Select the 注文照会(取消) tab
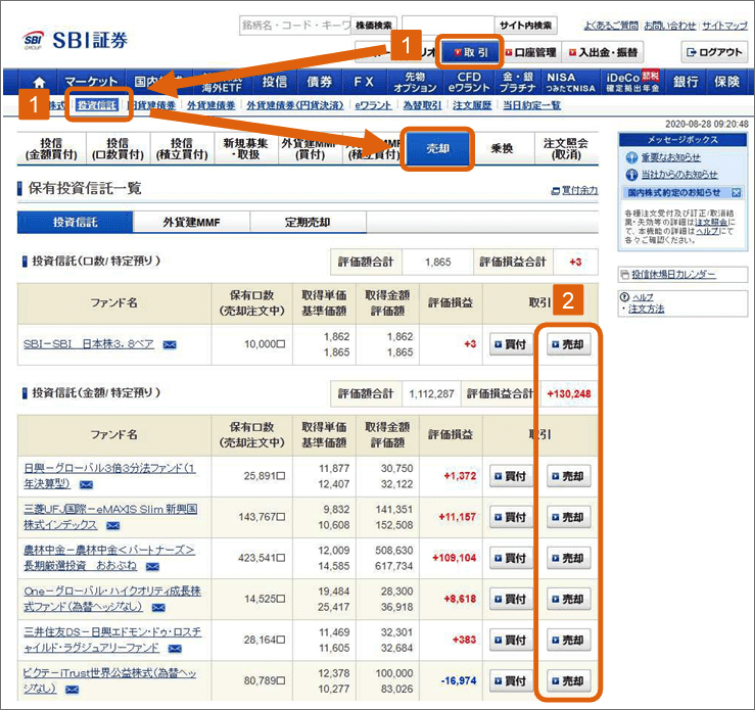The image size is (755, 710). (566, 148)
